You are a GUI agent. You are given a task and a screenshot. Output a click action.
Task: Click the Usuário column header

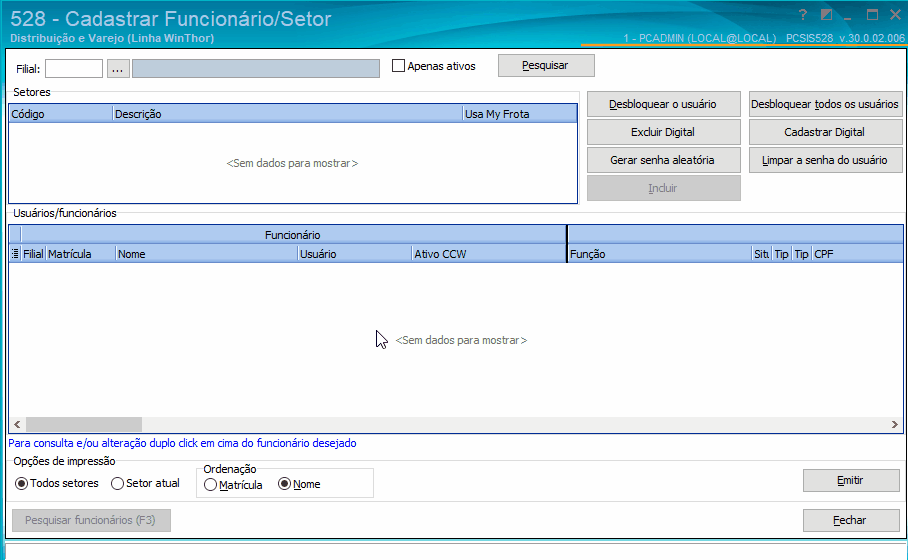tap(354, 254)
